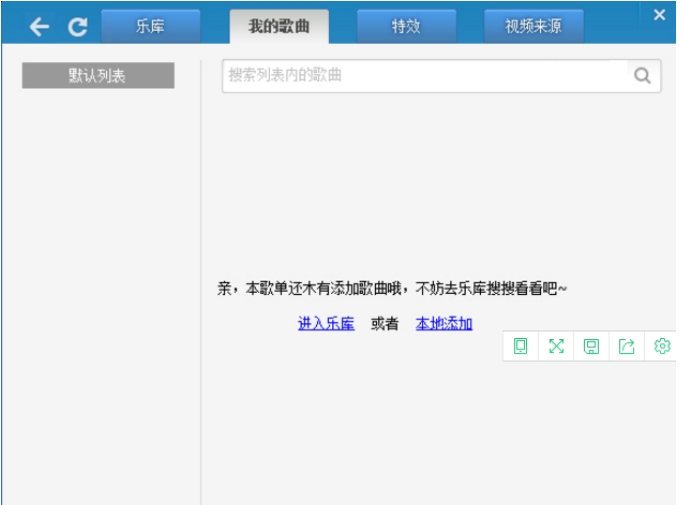The image size is (681, 505).
Task: Follow the 进入乐库 link
Action: tap(326, 323)
